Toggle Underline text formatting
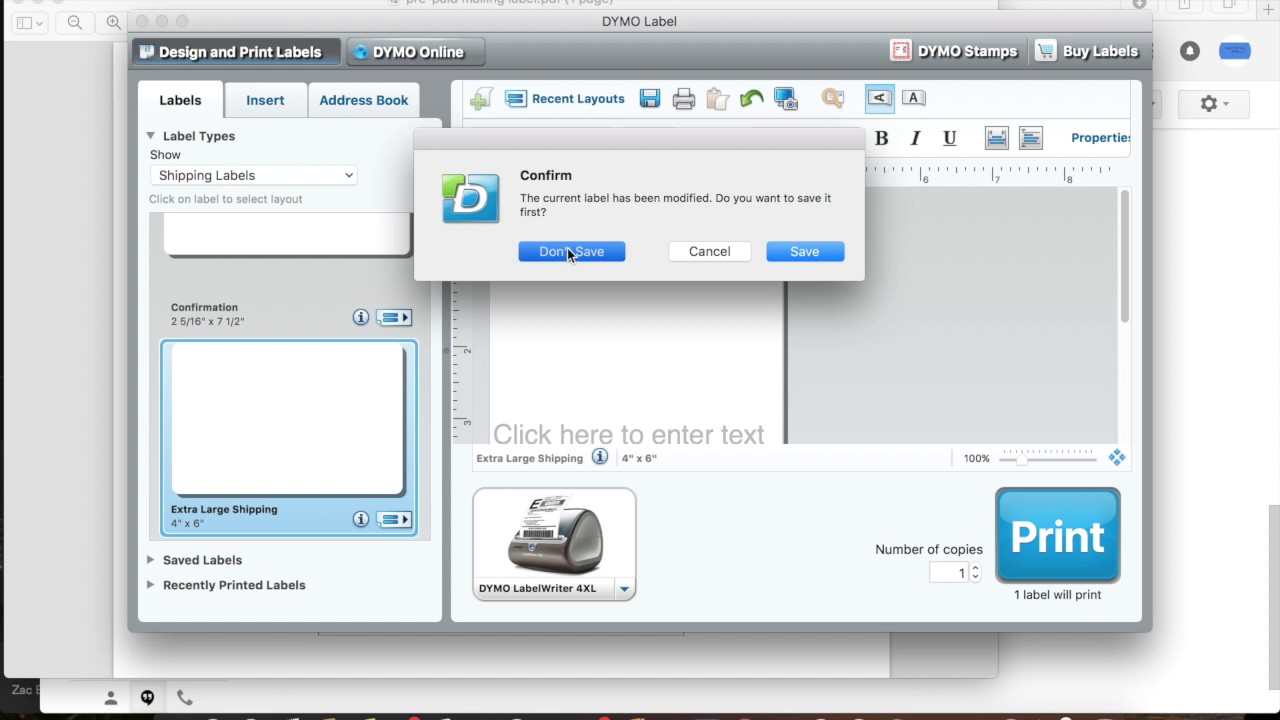Screen dimensions: 1280x720 coord(949,138)
